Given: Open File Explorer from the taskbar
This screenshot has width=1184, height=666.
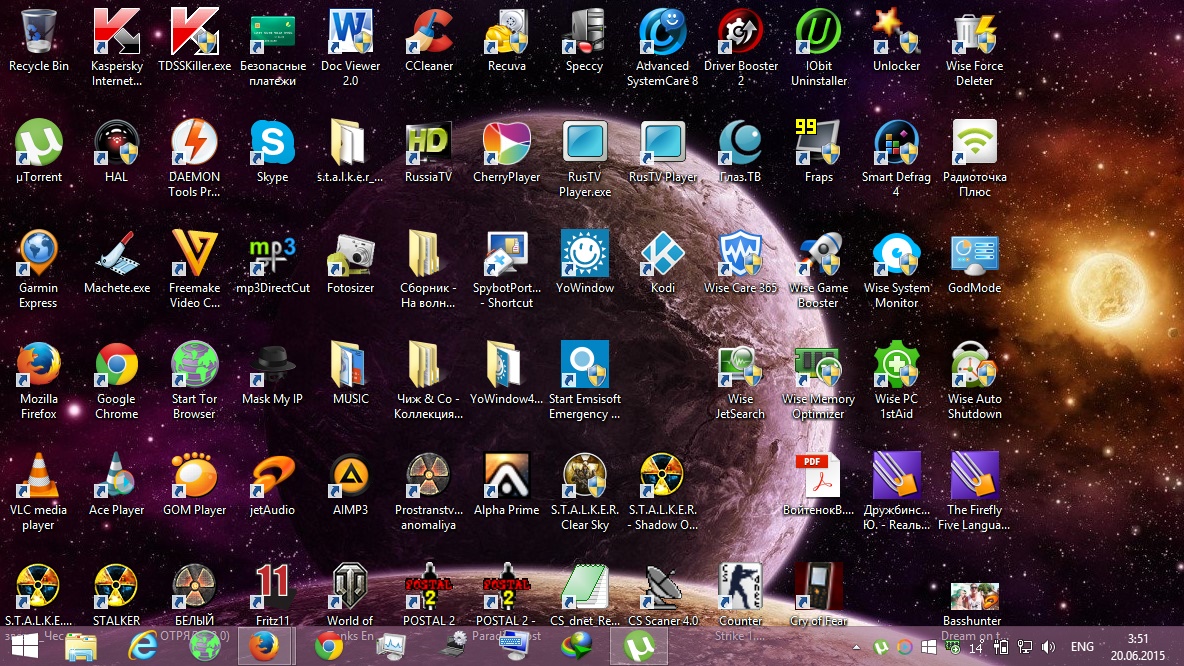Looking at the screenshot, I should pos(81,647).
